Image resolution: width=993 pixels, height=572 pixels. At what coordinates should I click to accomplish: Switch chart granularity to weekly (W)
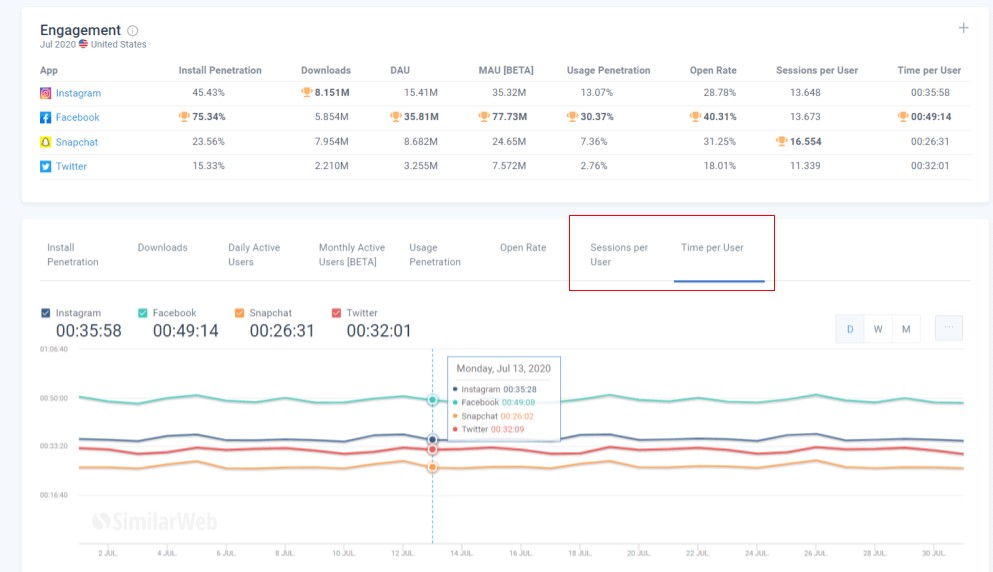[878, 329]
